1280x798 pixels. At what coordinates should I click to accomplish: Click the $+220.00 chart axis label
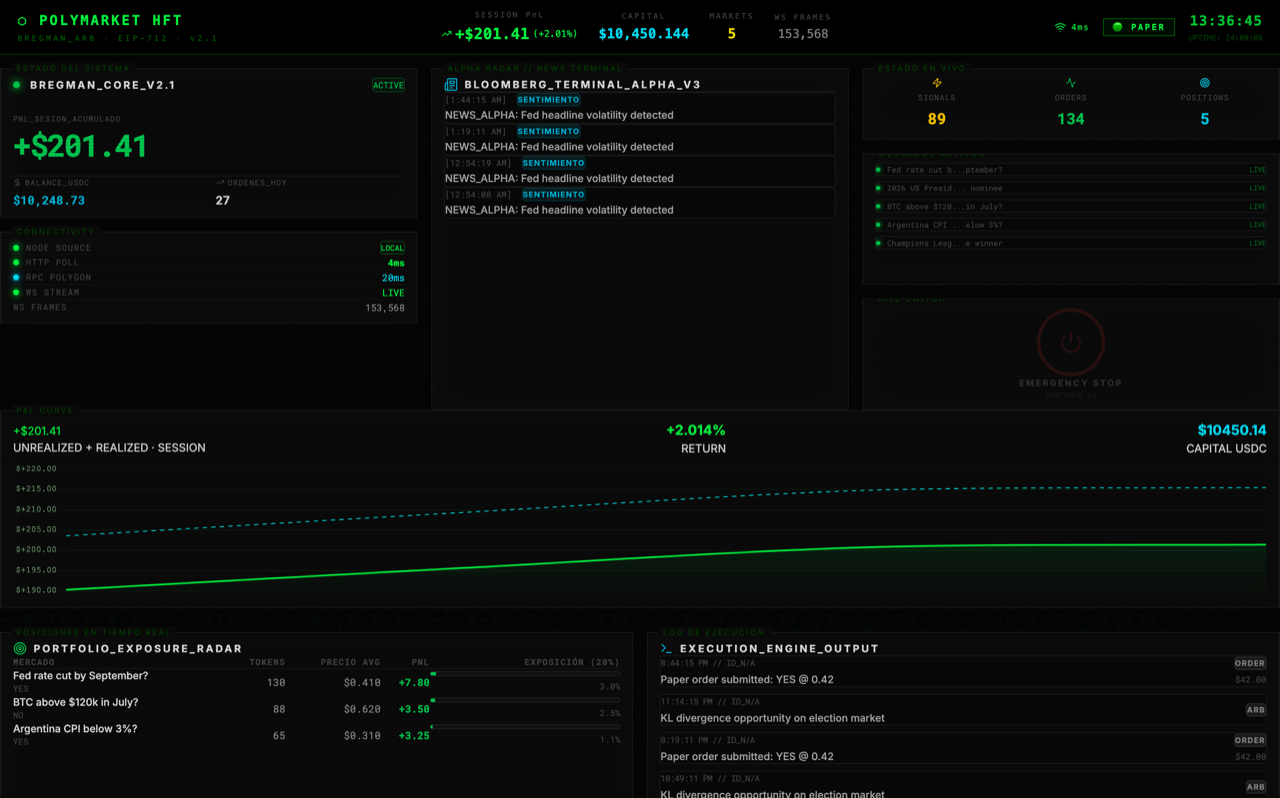[x=36, y=469]
